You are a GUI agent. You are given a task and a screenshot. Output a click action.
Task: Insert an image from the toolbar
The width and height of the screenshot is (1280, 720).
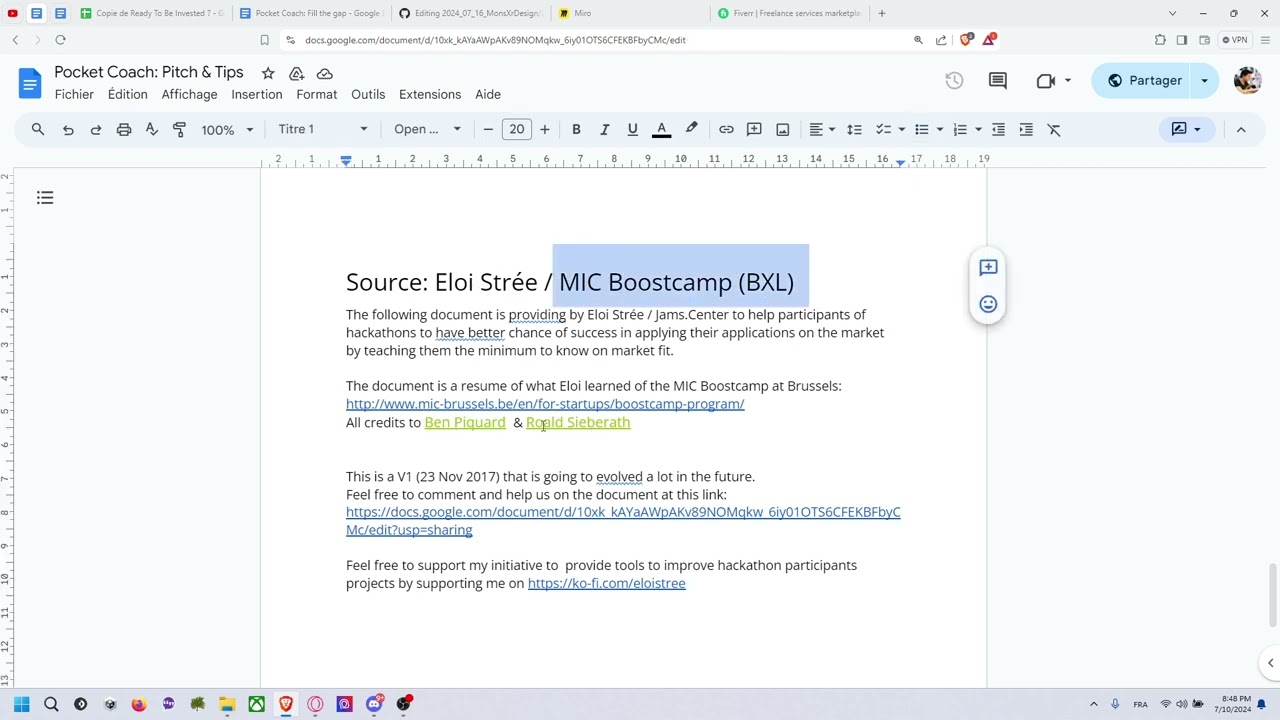click(783, 129)
